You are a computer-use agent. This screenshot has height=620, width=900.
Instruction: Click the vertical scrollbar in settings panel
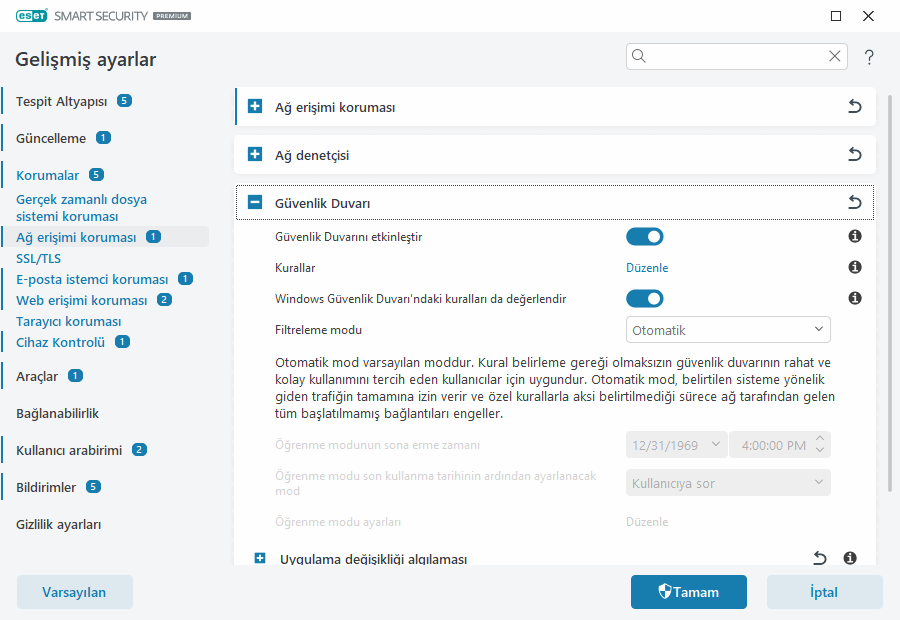pos(890,300)
